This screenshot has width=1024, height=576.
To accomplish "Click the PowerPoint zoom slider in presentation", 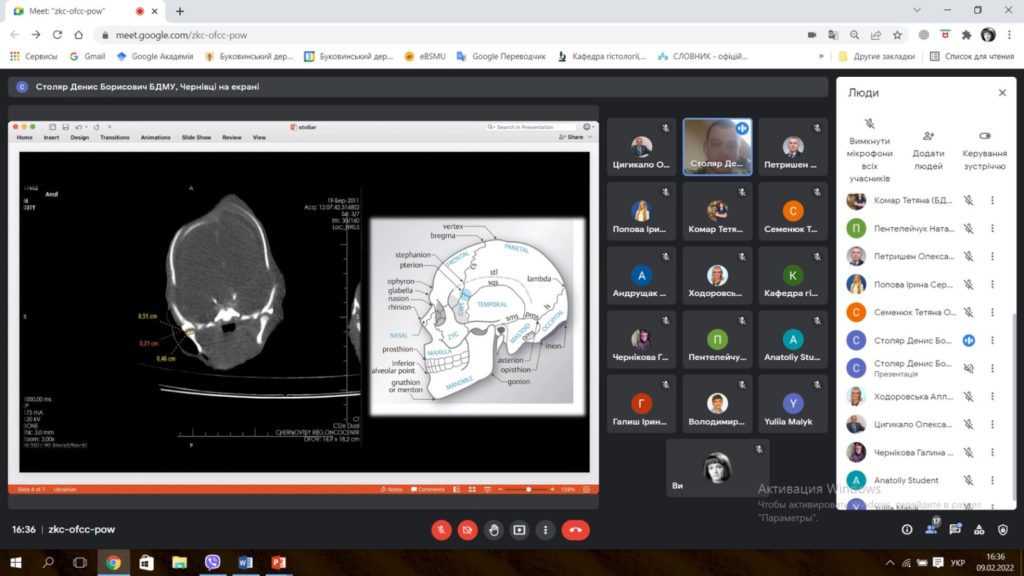I will [x=530, y=489].
